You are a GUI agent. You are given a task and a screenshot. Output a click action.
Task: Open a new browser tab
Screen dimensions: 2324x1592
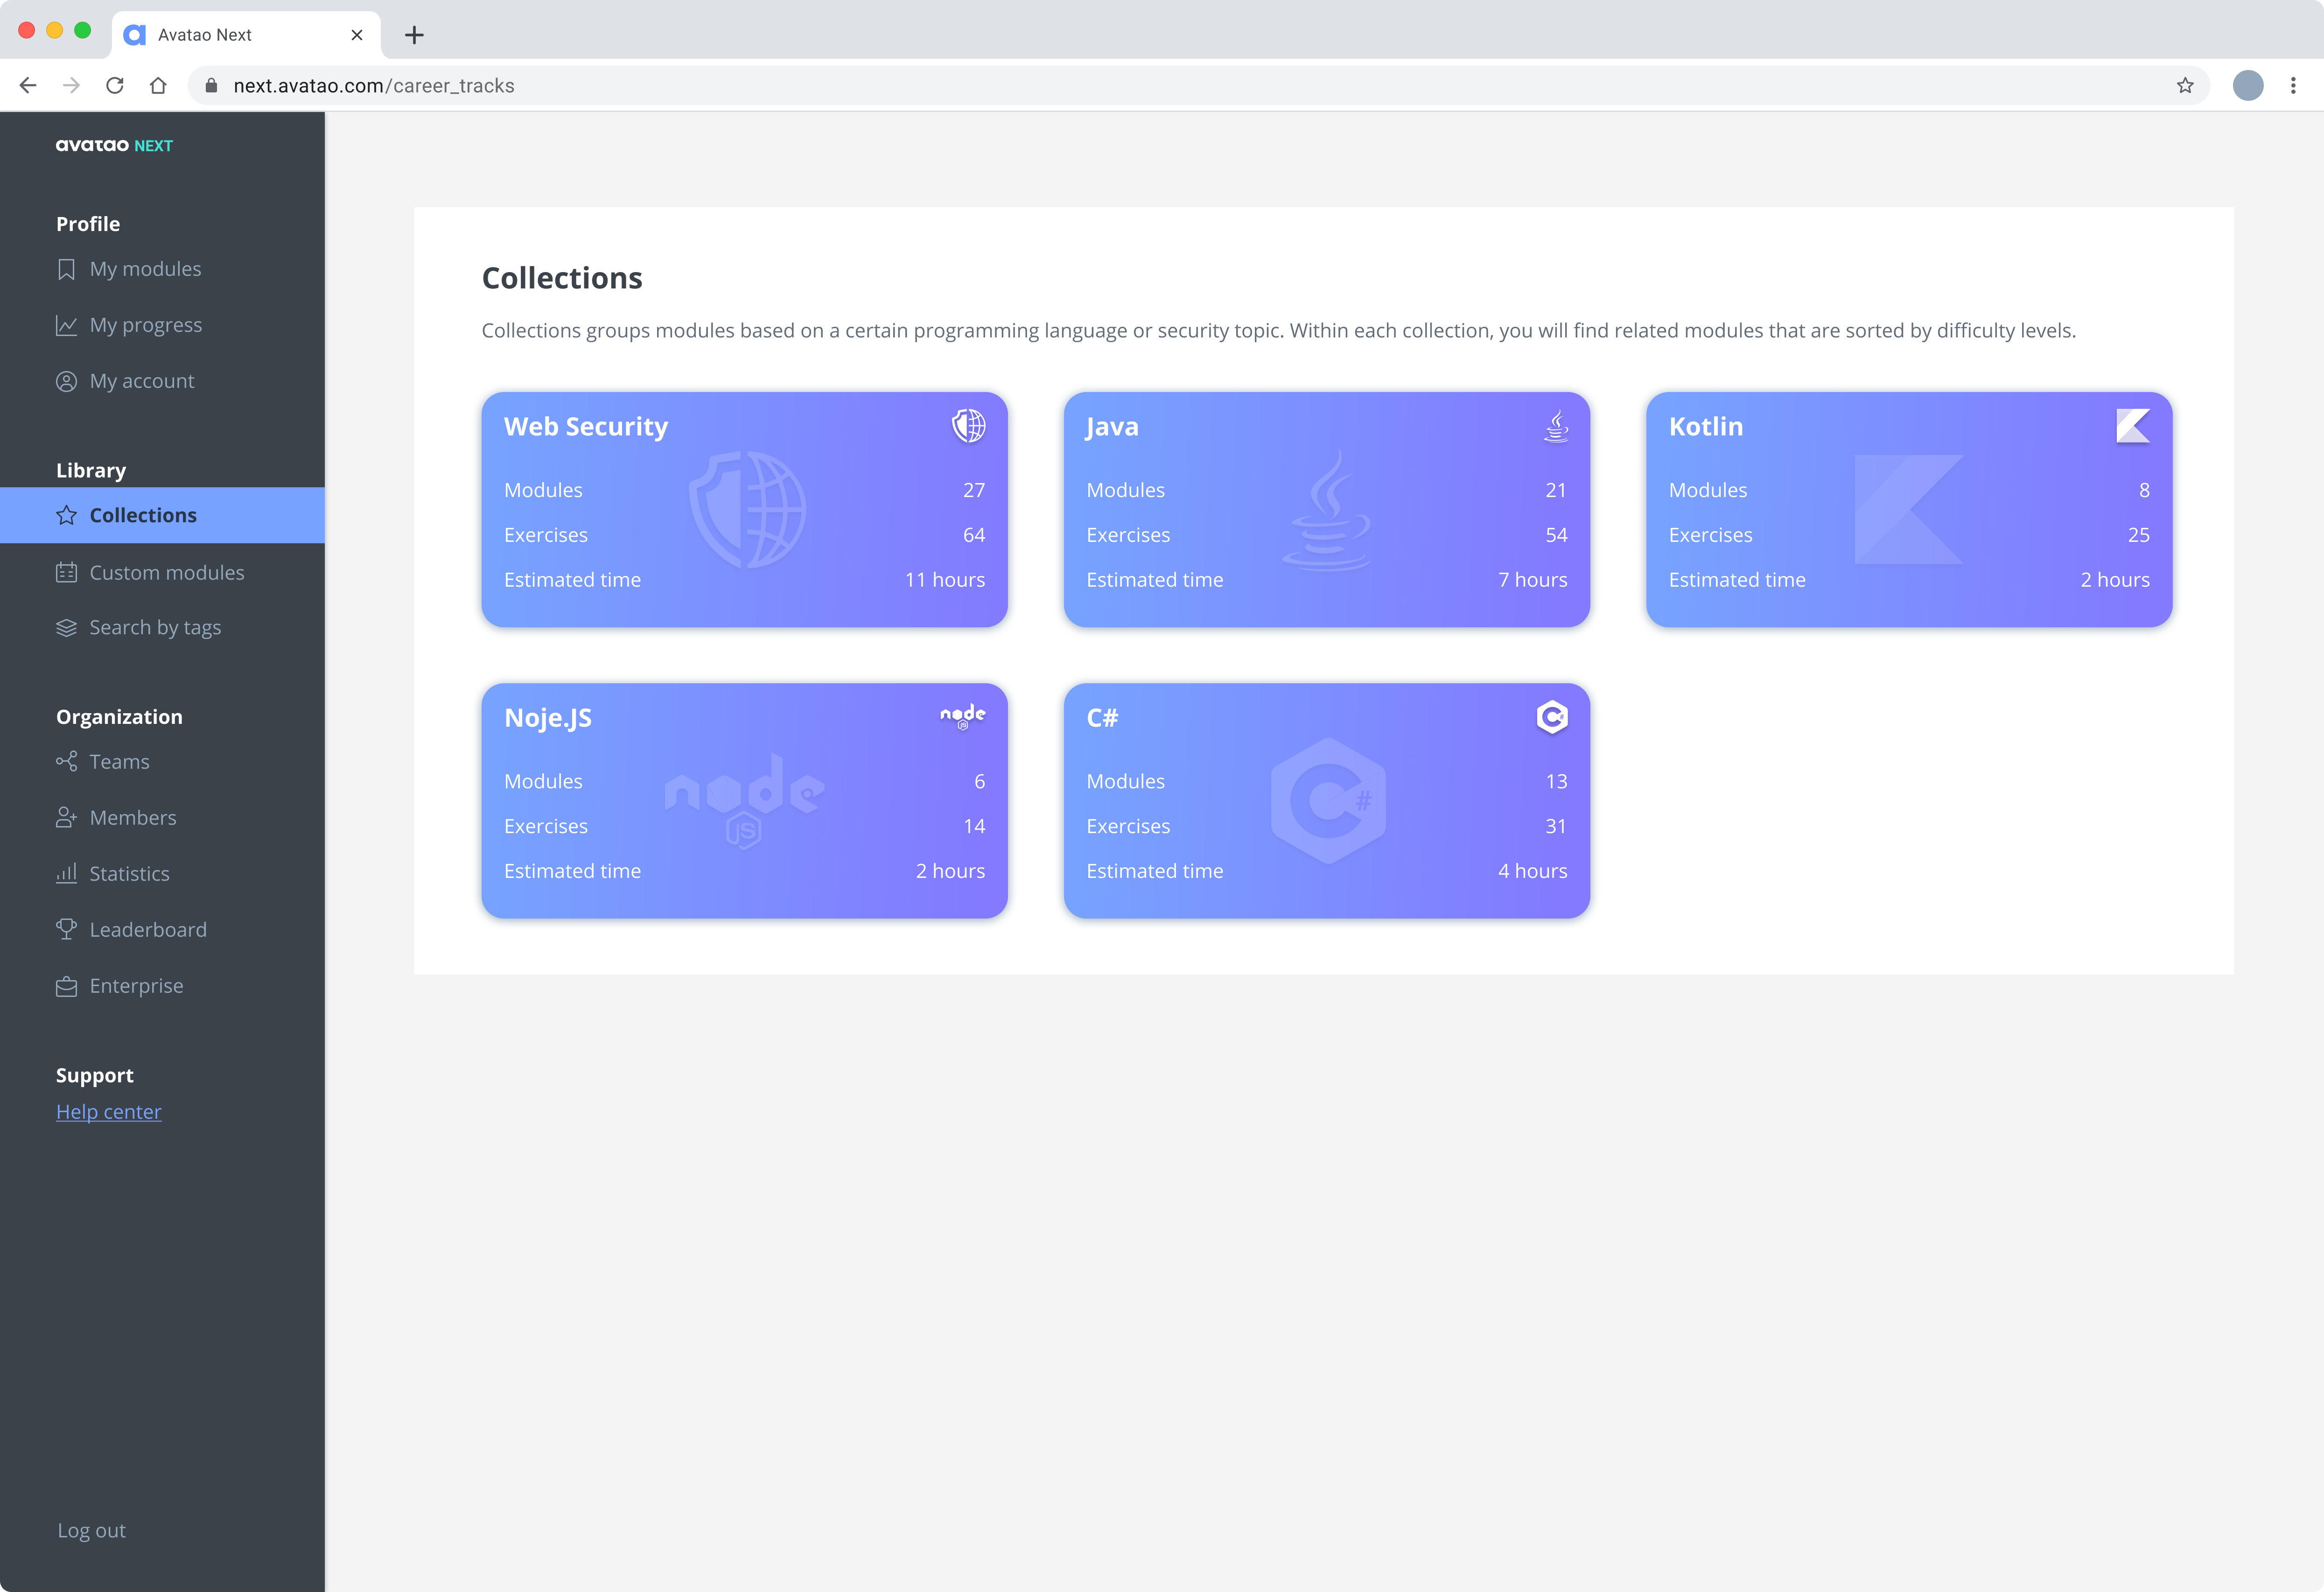tap(414, 35)
